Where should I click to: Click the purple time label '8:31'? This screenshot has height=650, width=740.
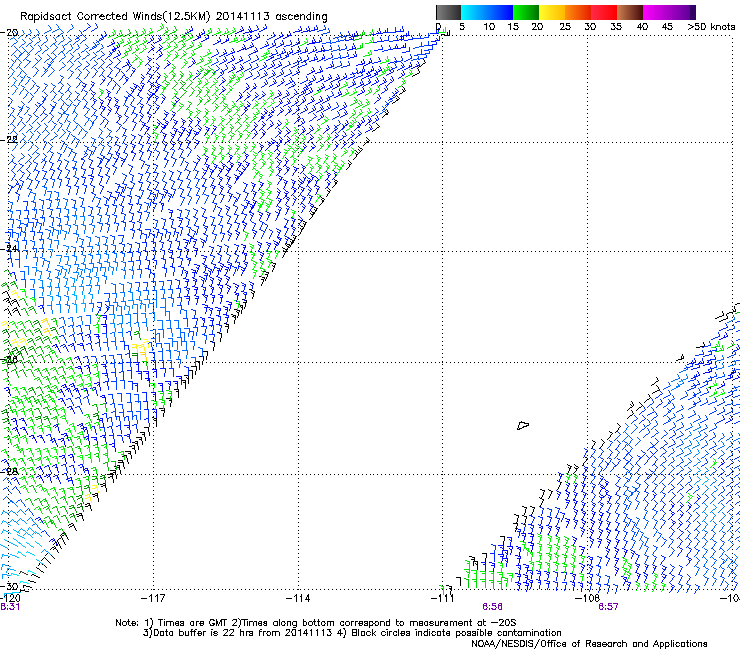[x=10, y=607]
